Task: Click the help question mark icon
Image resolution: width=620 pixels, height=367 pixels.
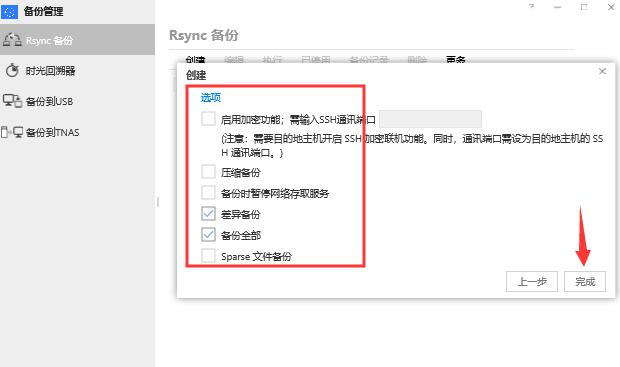Action: [x=531, y=7]
